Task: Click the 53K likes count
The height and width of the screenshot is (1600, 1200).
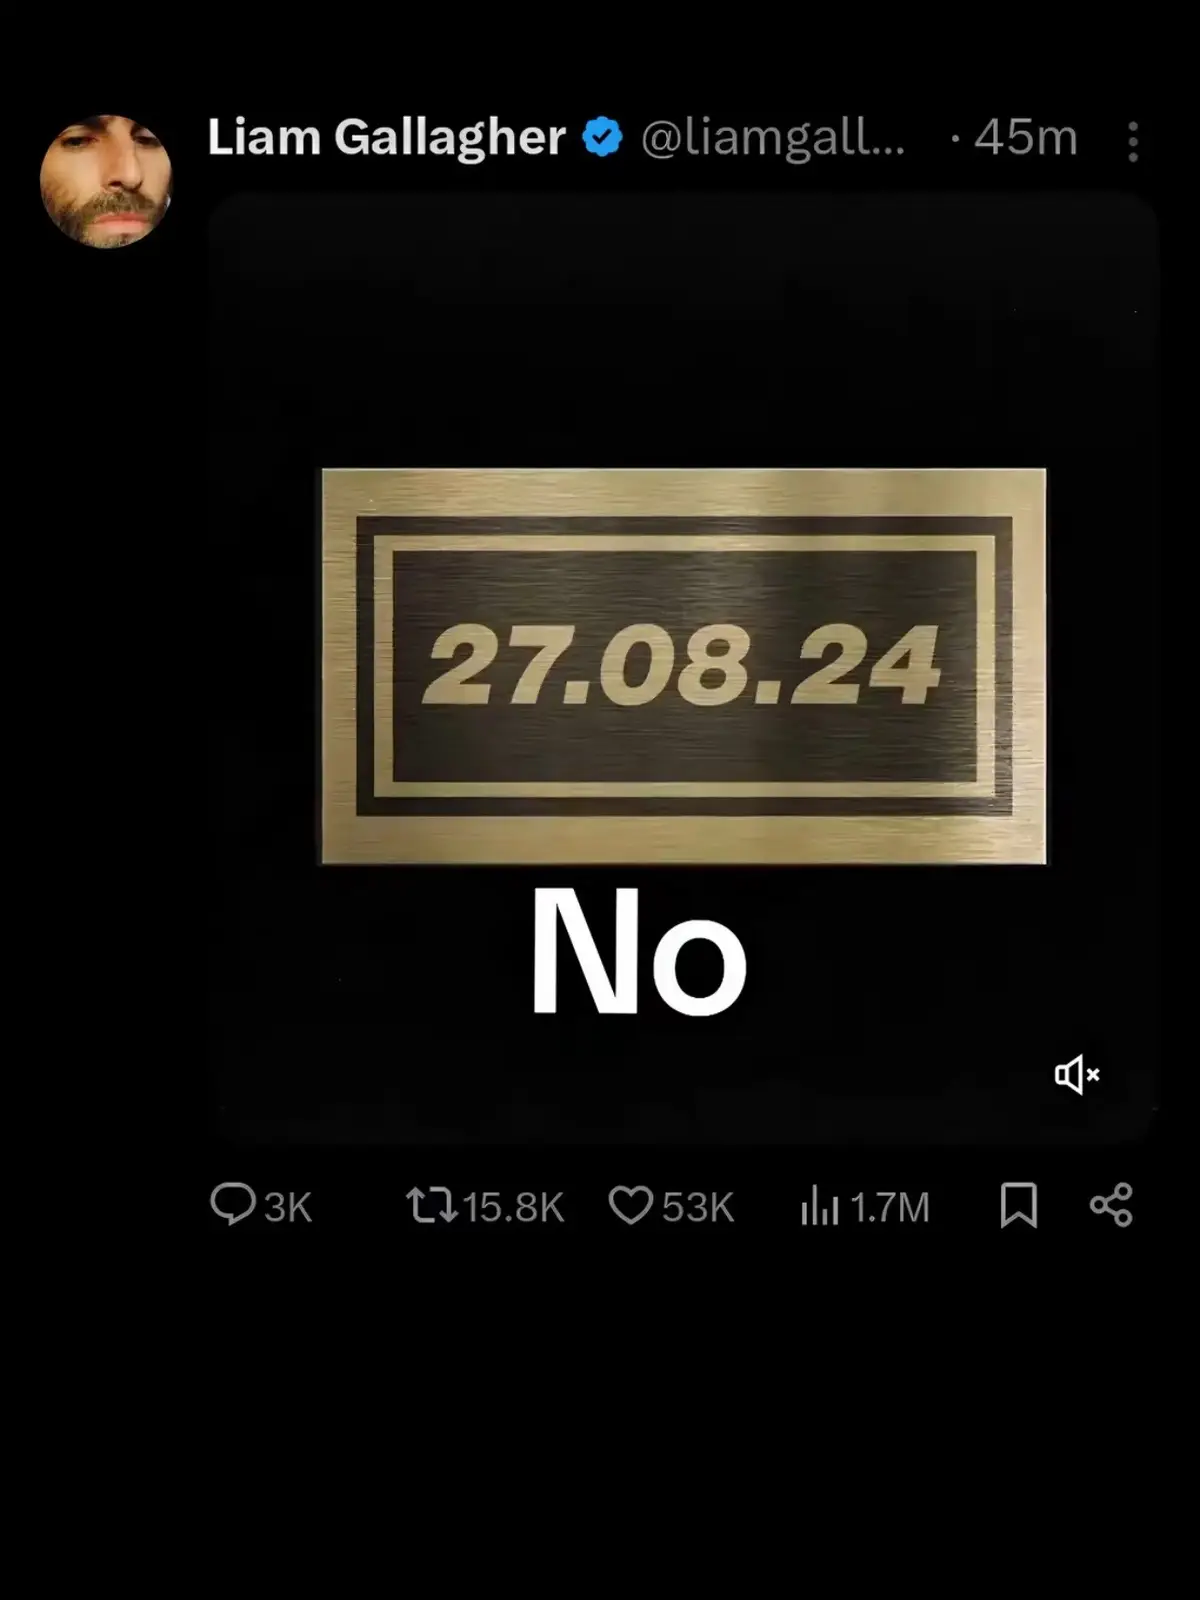Action: 698,1207
